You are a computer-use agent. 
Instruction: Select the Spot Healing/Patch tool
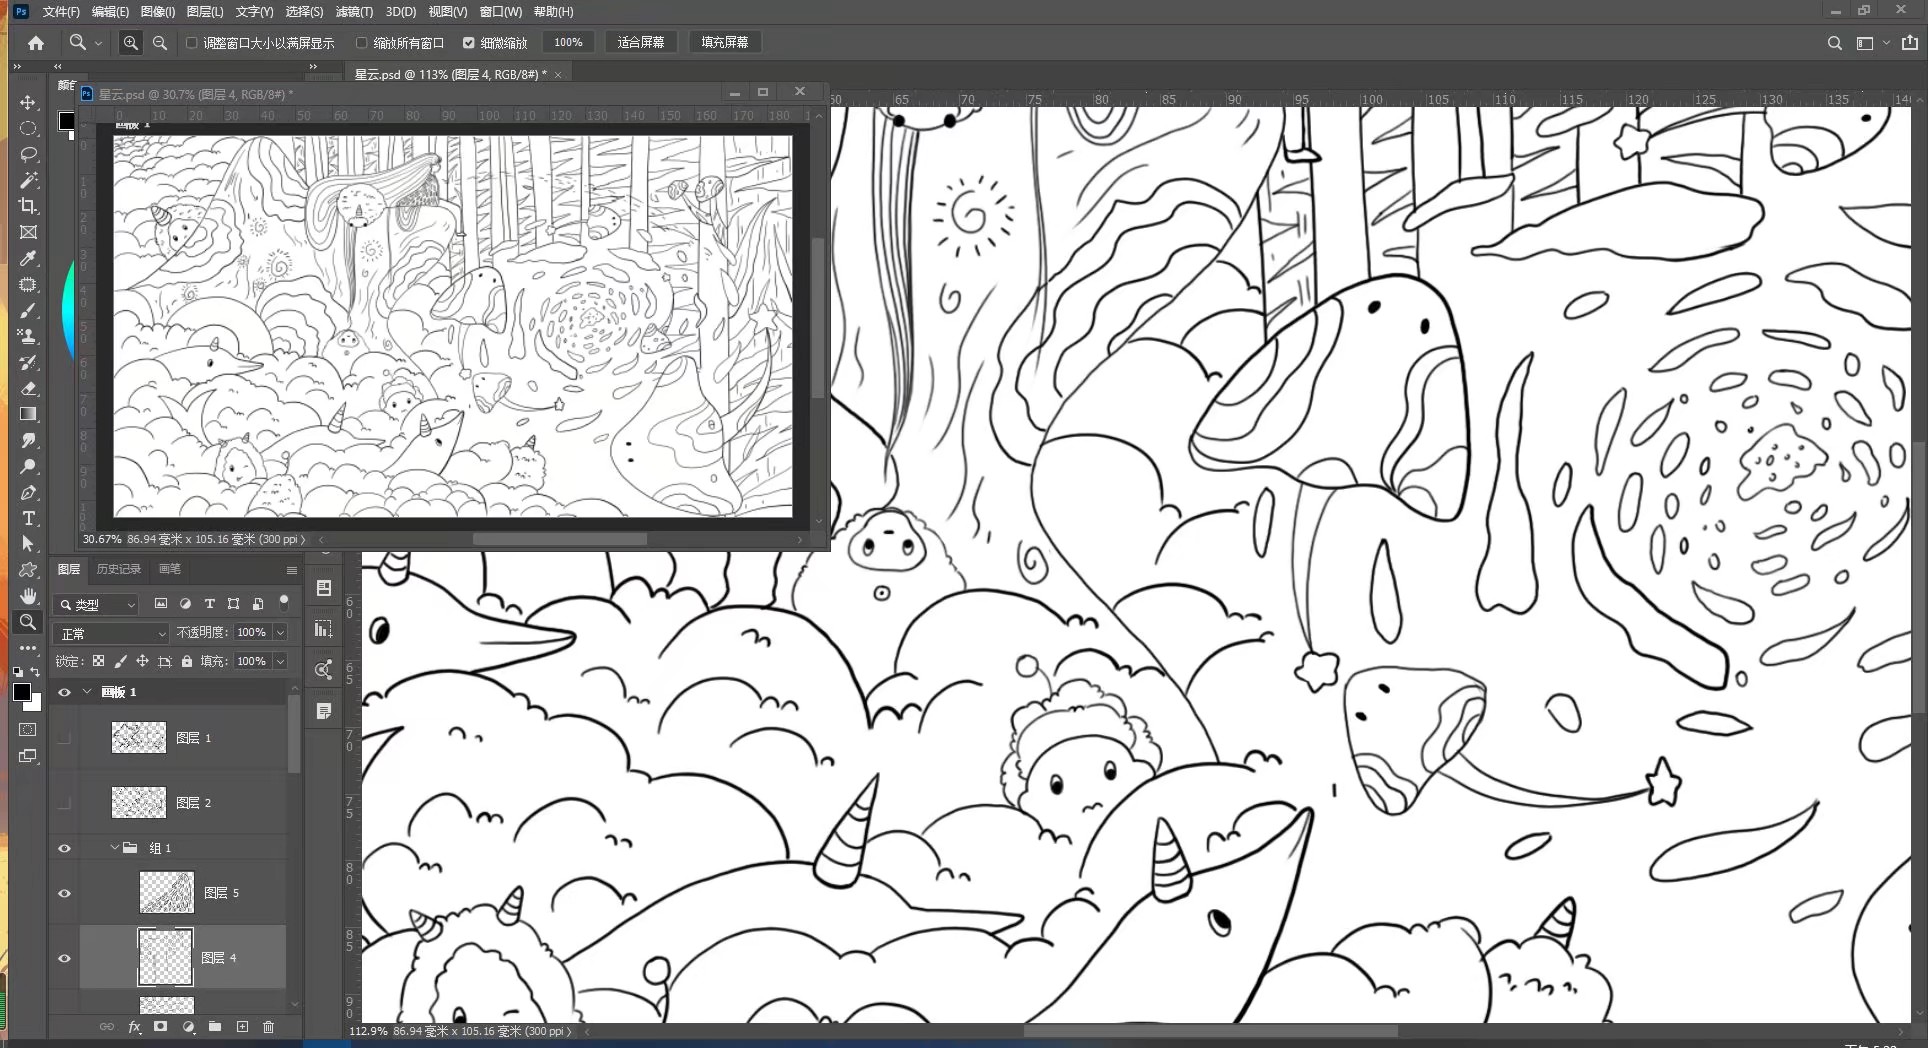click(x=28, y=285)
